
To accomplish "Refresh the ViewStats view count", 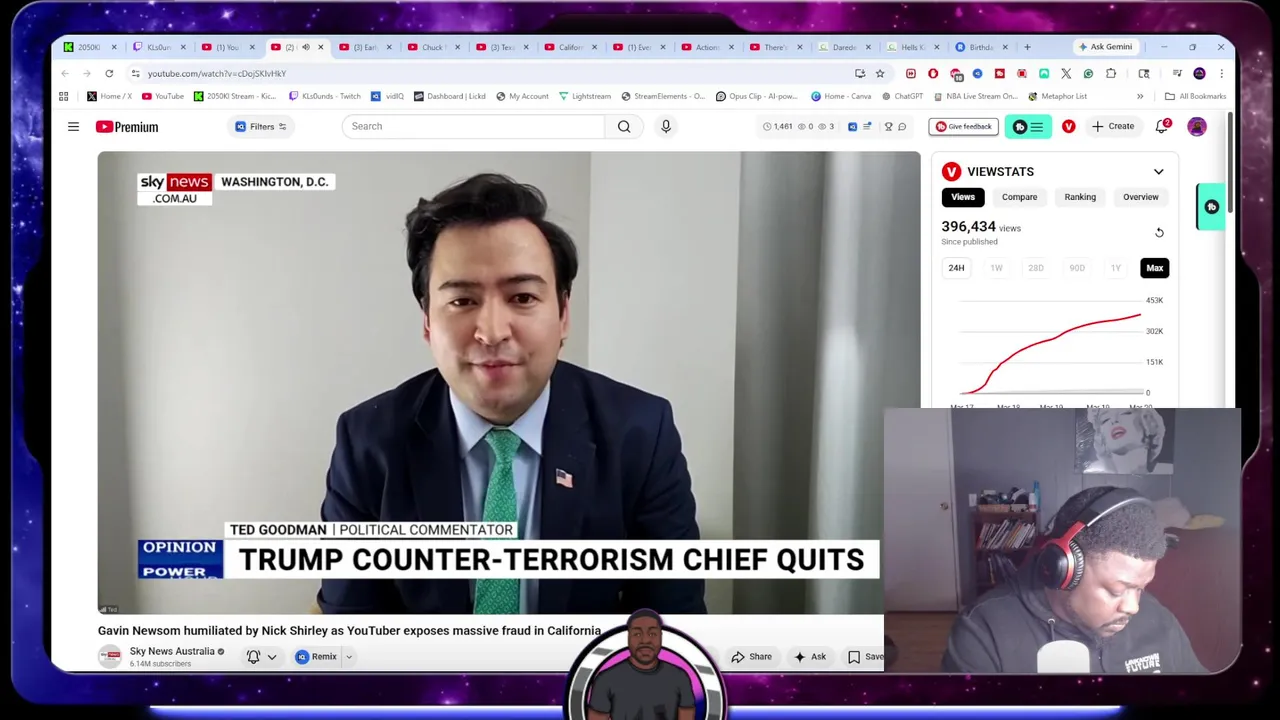I will pos(1159,232).
